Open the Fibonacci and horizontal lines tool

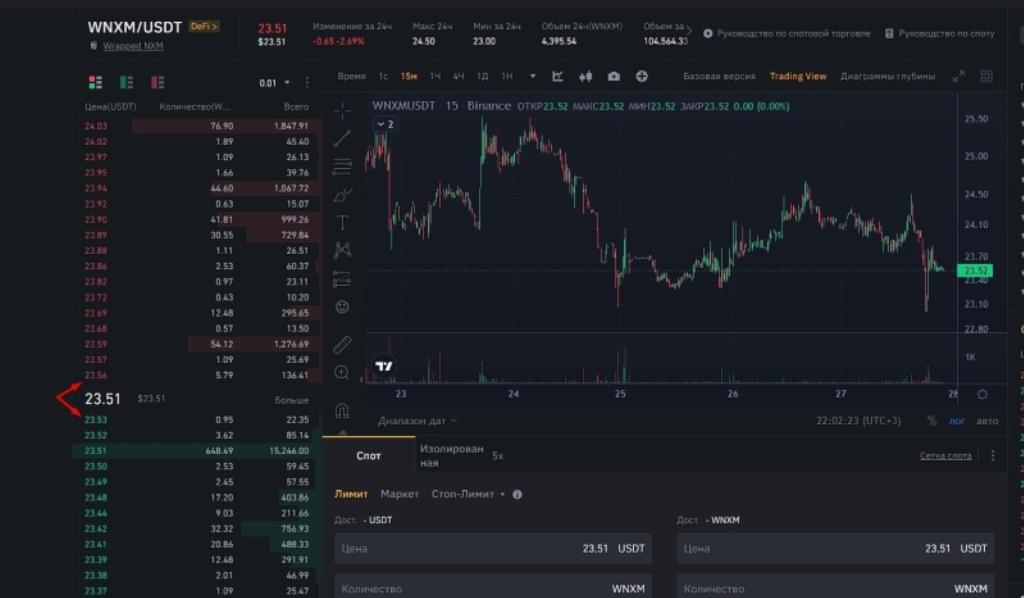point(342,166)
